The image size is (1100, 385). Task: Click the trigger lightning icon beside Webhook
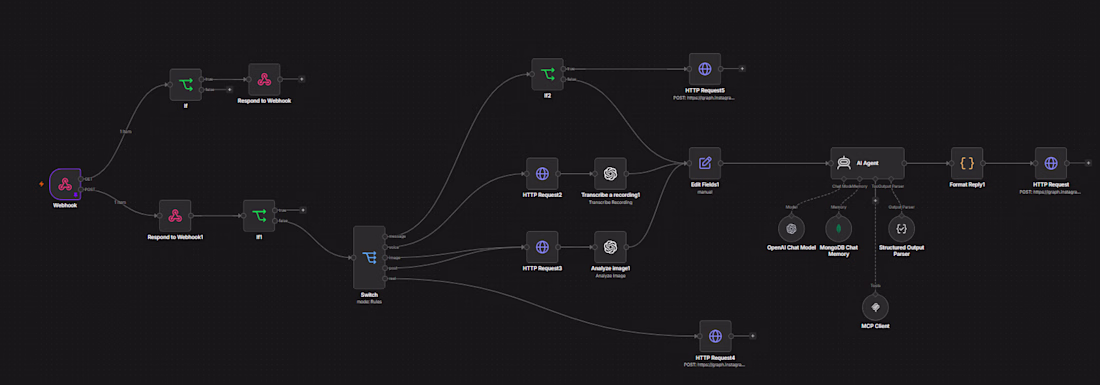coord(41,184)
